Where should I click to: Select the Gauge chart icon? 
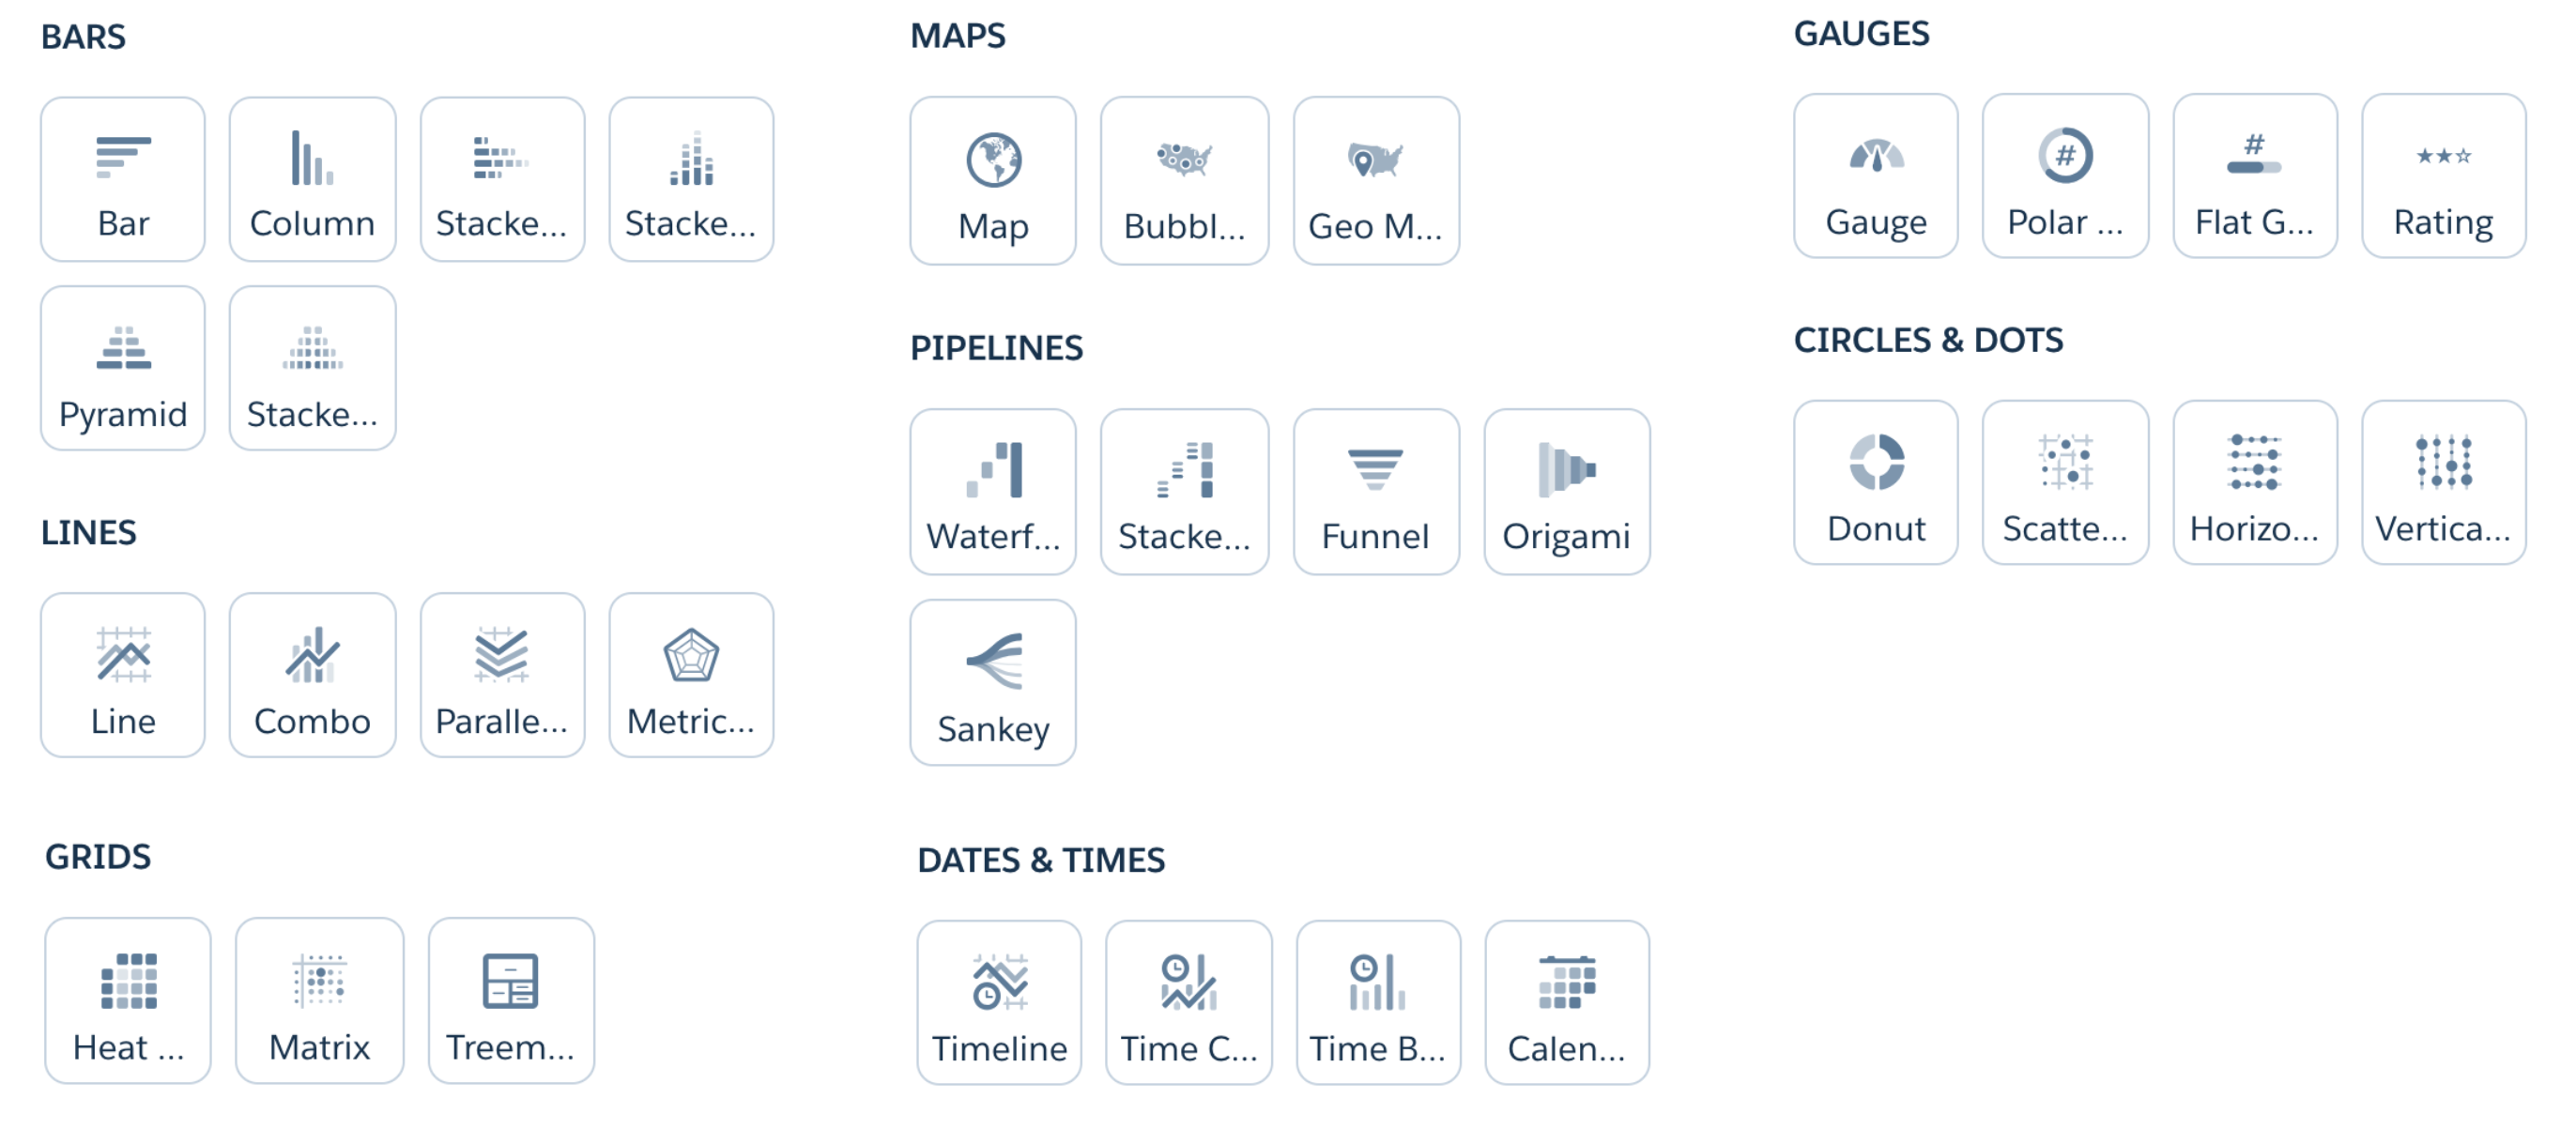tap(1875, 176)
